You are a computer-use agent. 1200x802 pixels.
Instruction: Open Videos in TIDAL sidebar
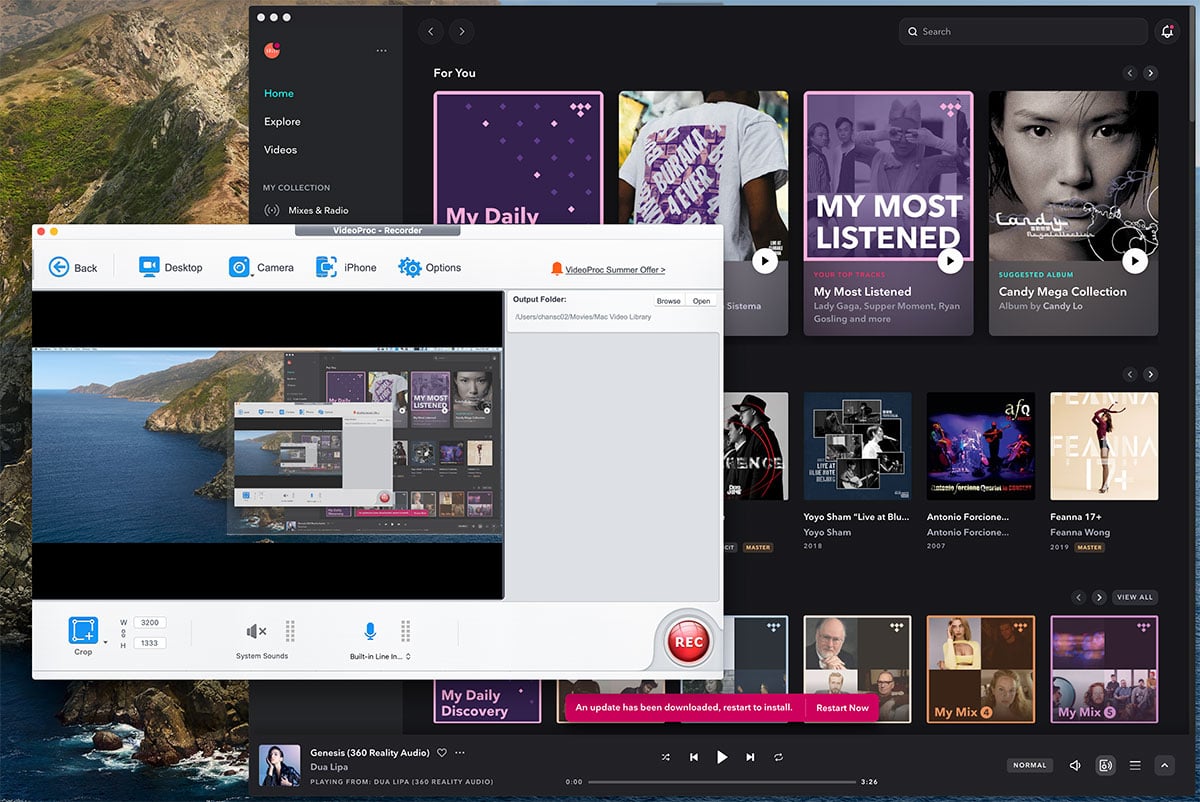click(280, 149)
